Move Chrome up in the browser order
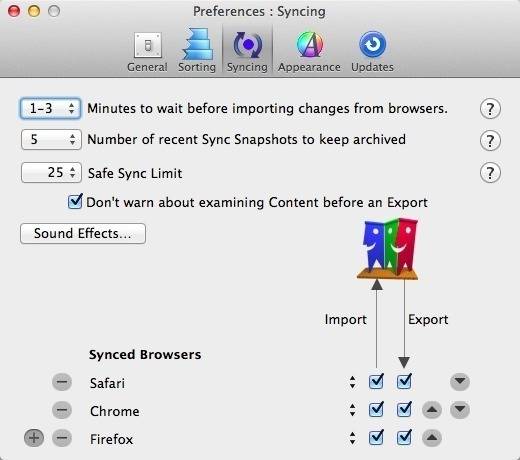 point(432,410)
